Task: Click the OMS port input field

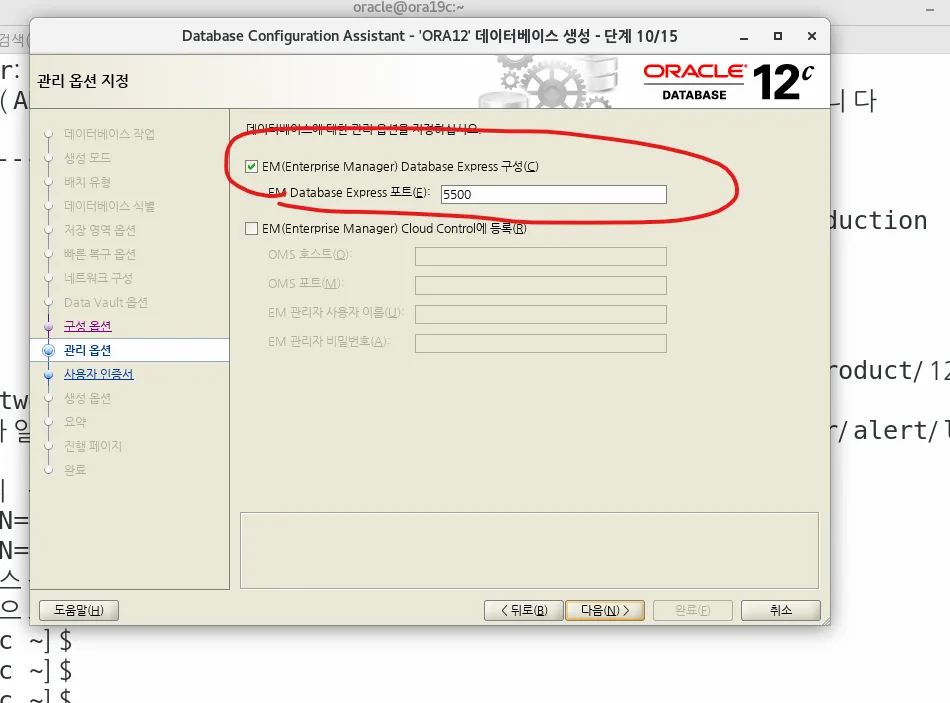Action: click(x=540, y=285)
